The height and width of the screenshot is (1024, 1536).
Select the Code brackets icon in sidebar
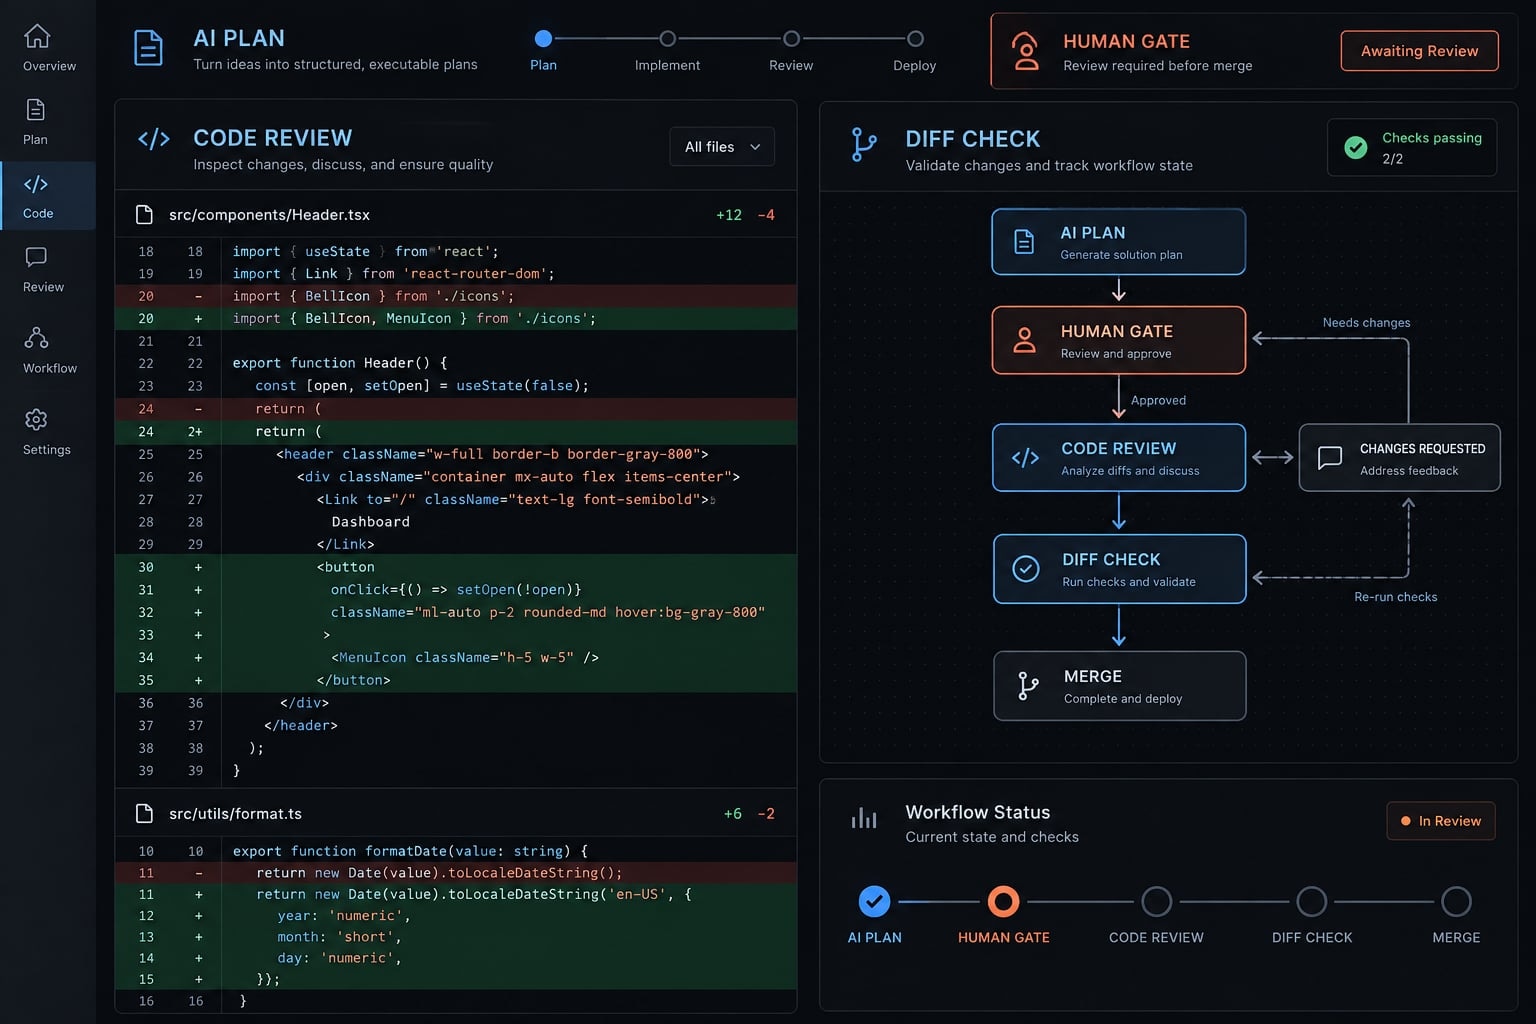pyautogui.click(x=36, y=184)
